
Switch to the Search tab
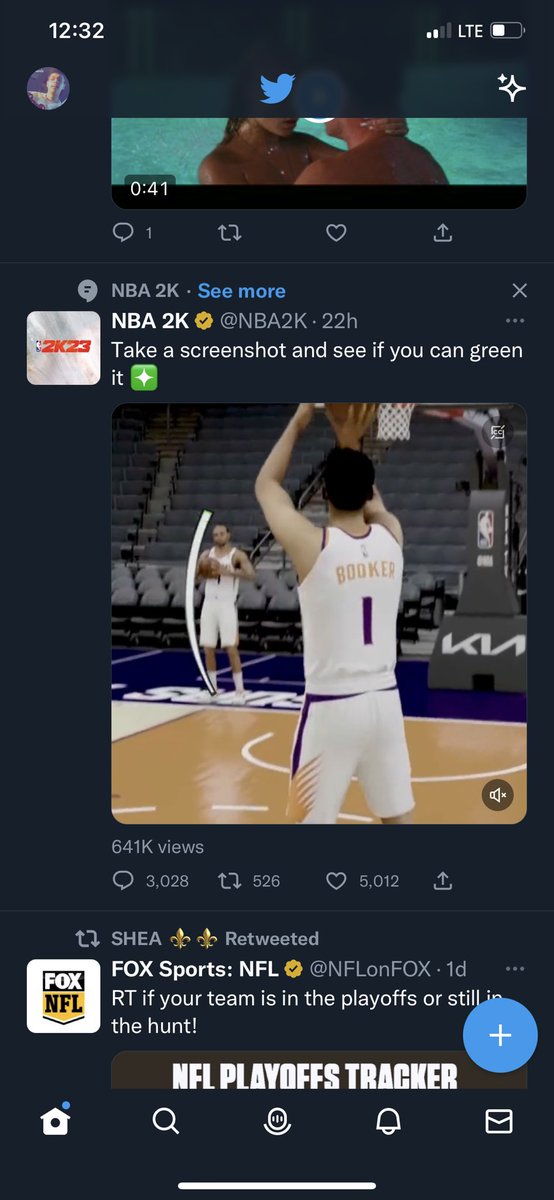(x=166, y=1121)
